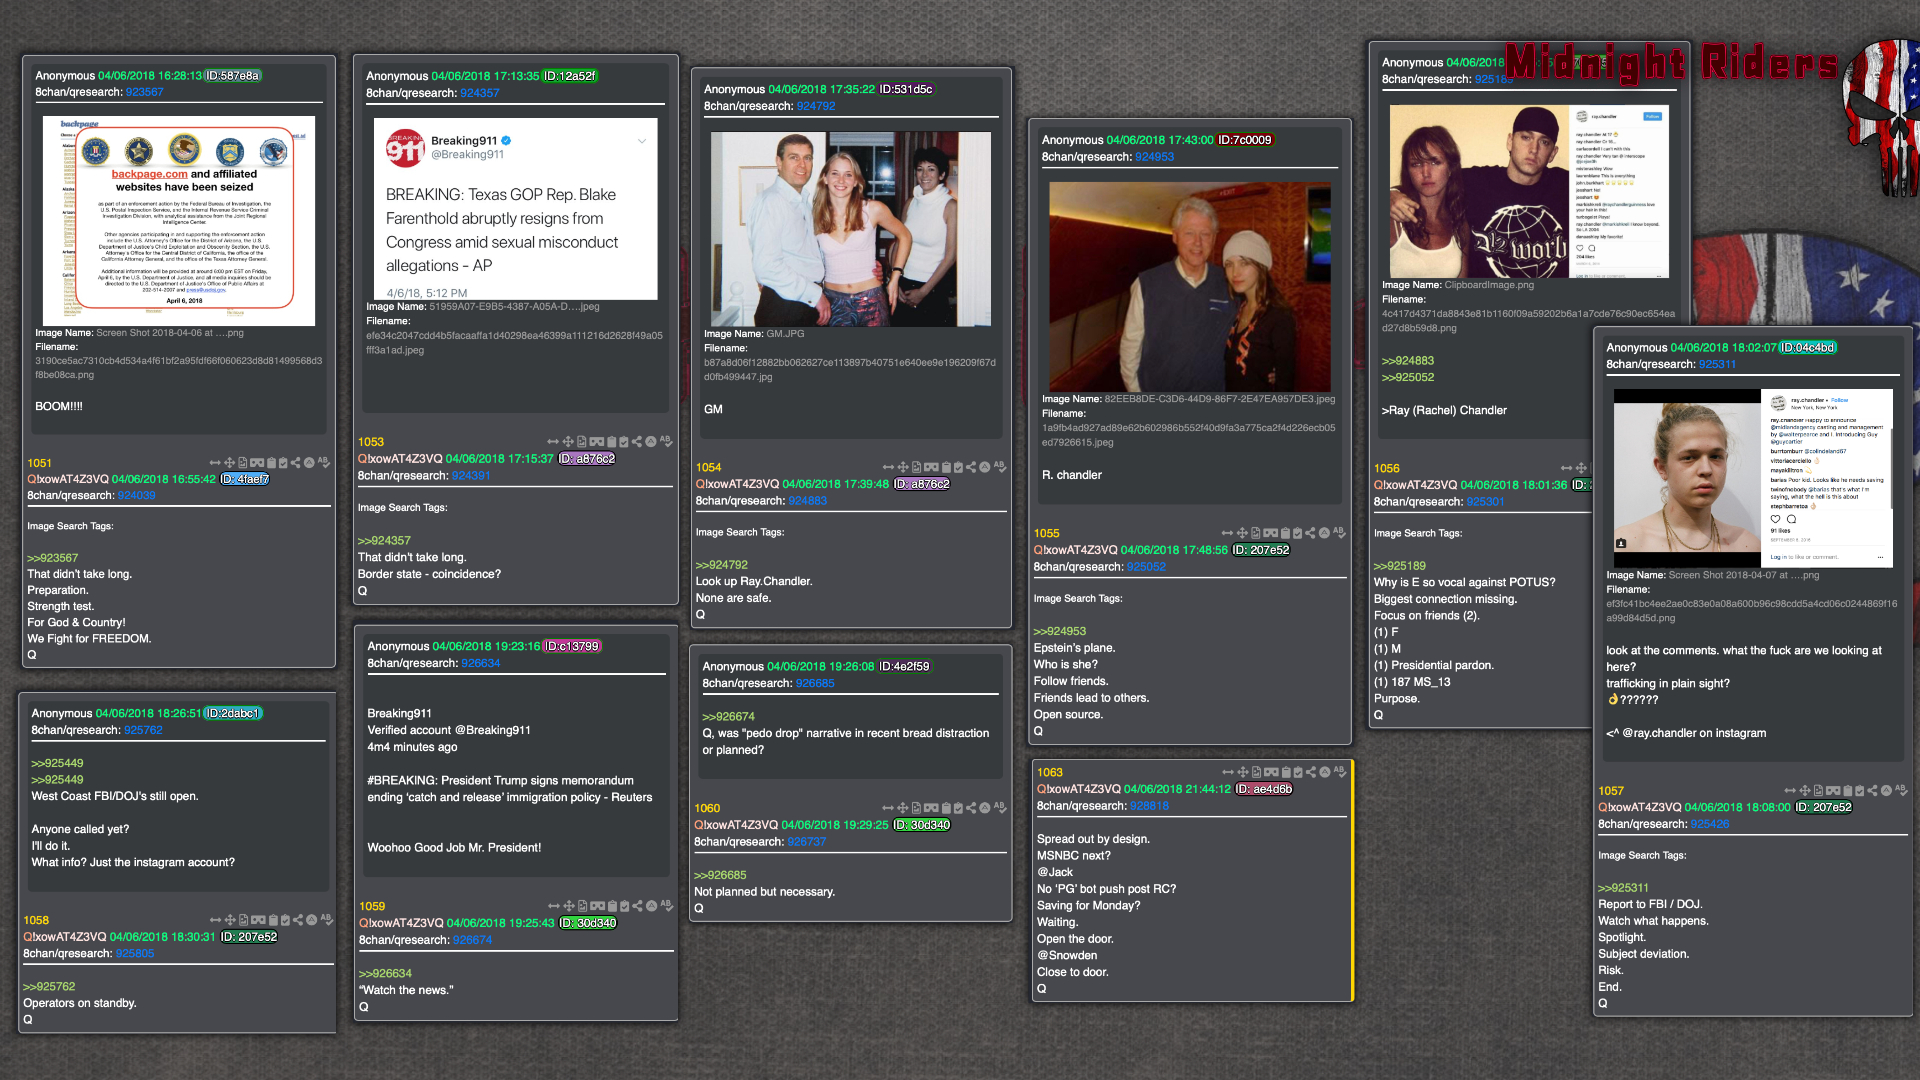This screenshot has width=1920, height=1080.
Task: Click the clipboard checkmark icon on post 1063
Action: (x=1298, y=772)
